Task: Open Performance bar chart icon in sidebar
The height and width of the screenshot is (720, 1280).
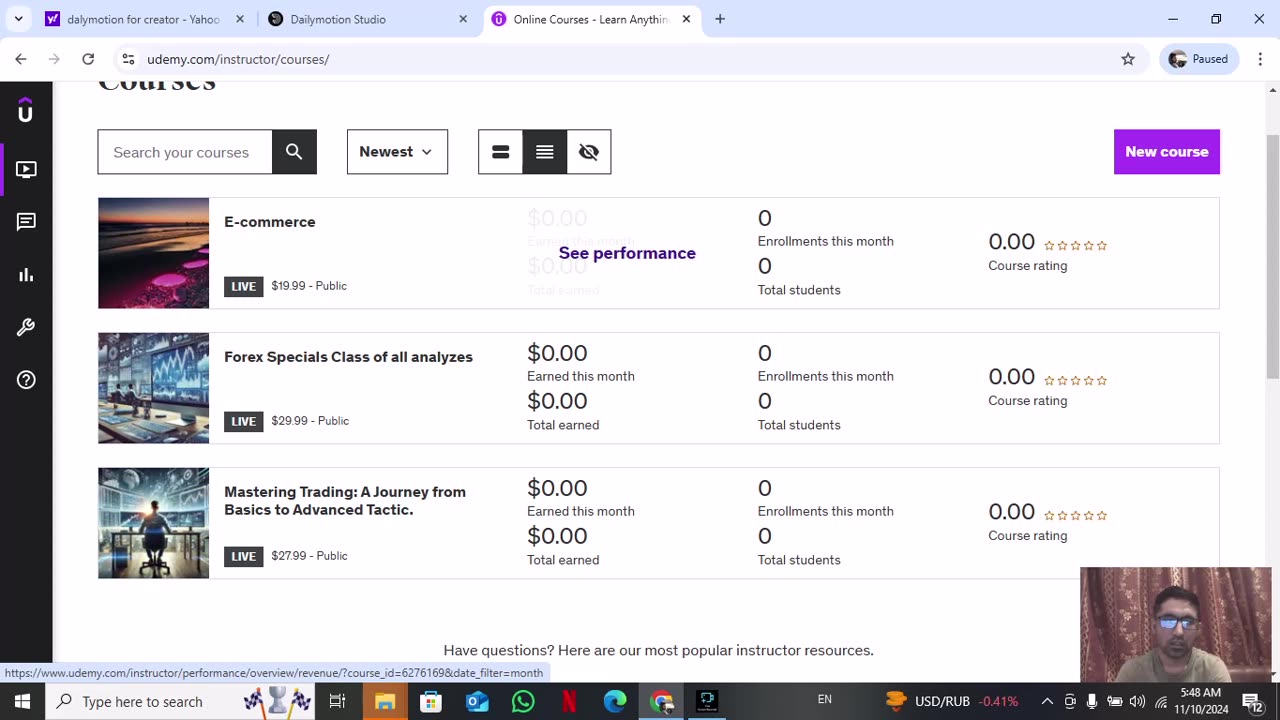Action: tap(26, 275)
